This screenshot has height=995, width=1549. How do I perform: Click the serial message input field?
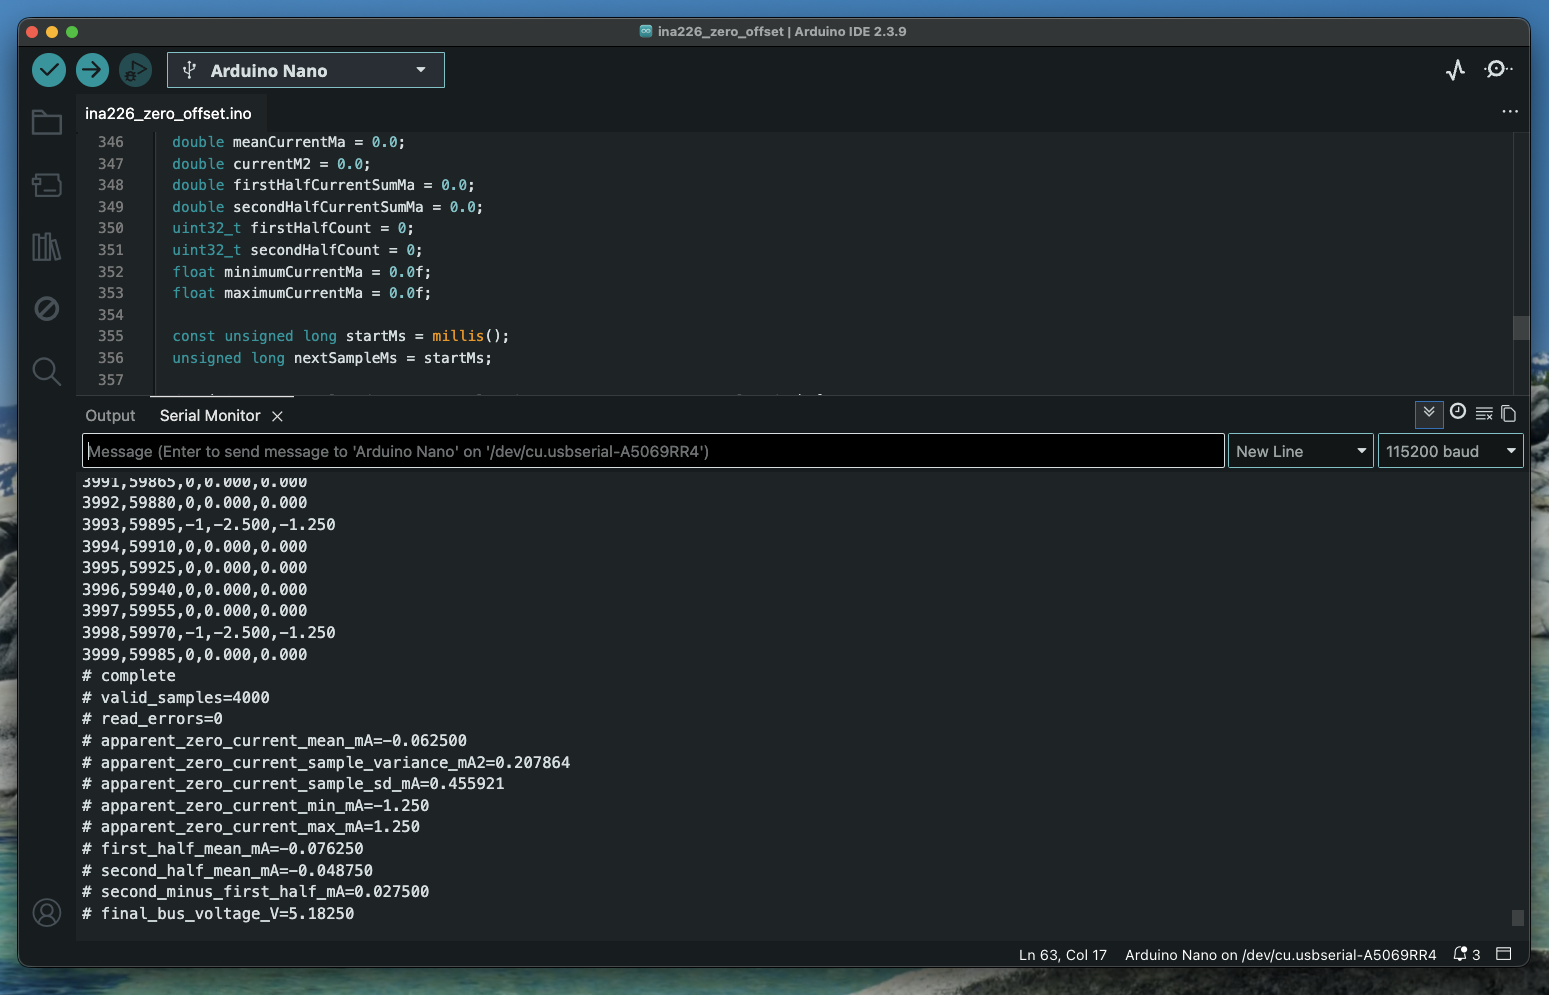653,451
